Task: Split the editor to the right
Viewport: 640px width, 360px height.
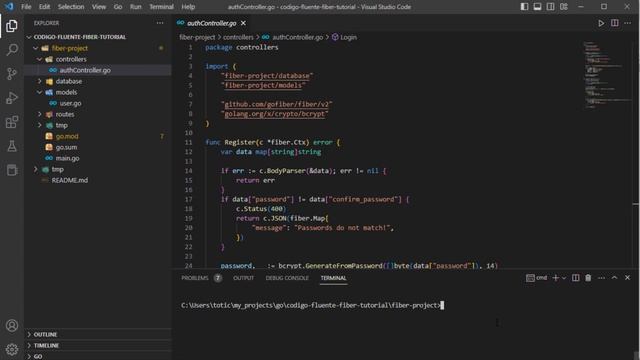Action: 614,23
